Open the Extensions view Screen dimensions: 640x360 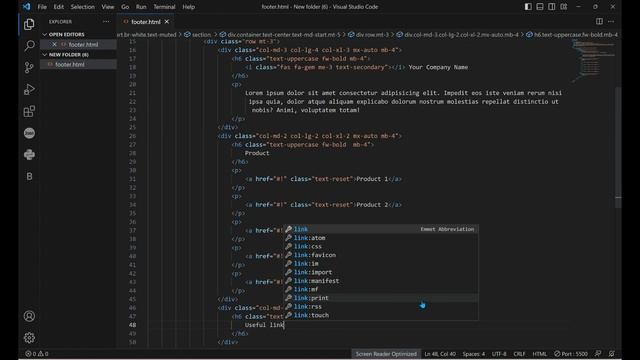click(x=29, y=111)
